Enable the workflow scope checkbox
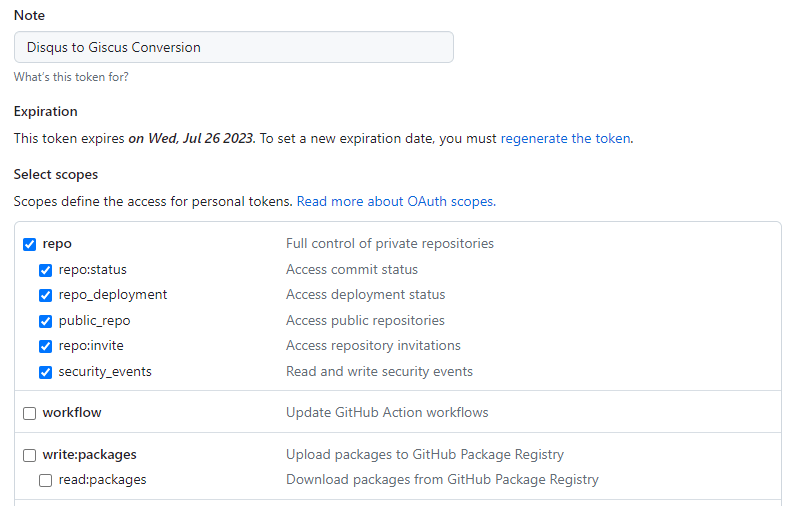The image size is (792, 506). [30, 413]
